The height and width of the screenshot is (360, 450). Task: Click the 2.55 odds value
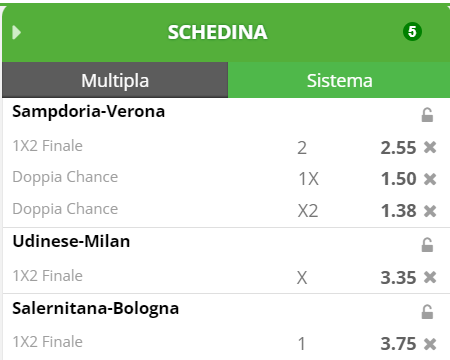click(398, 148)
